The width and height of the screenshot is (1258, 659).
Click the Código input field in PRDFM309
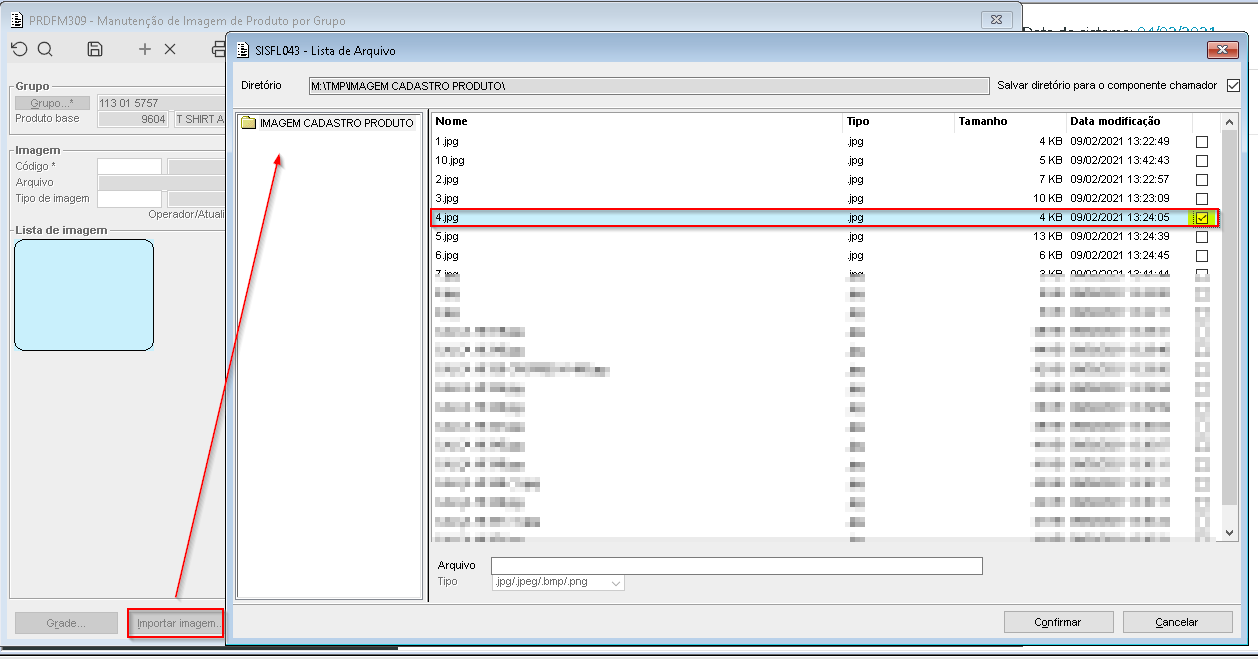[129, 166]
